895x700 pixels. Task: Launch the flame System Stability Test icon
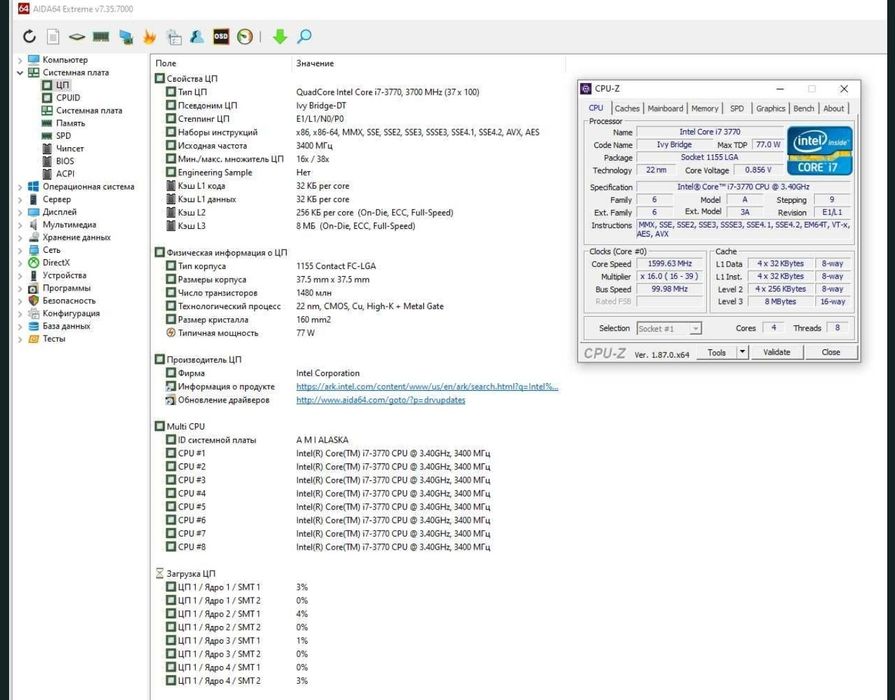click(150, 37)
